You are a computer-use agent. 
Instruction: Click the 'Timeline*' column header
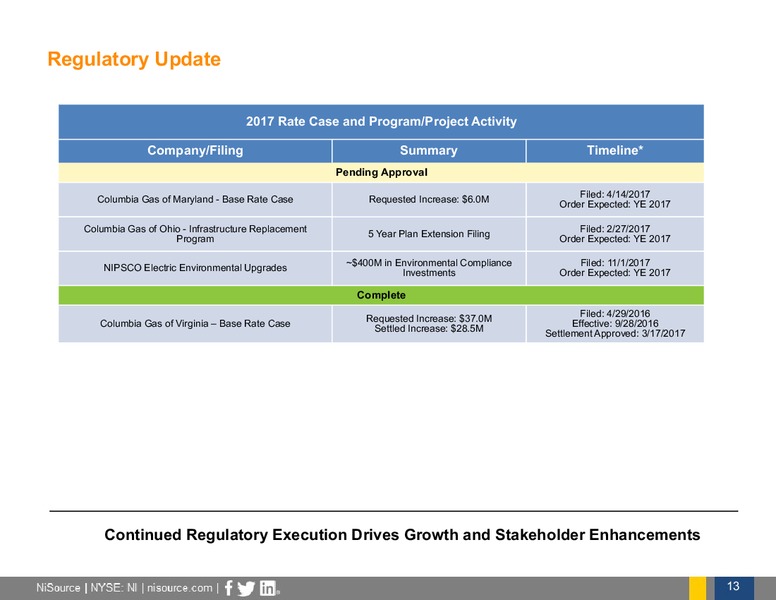[615, 151]
